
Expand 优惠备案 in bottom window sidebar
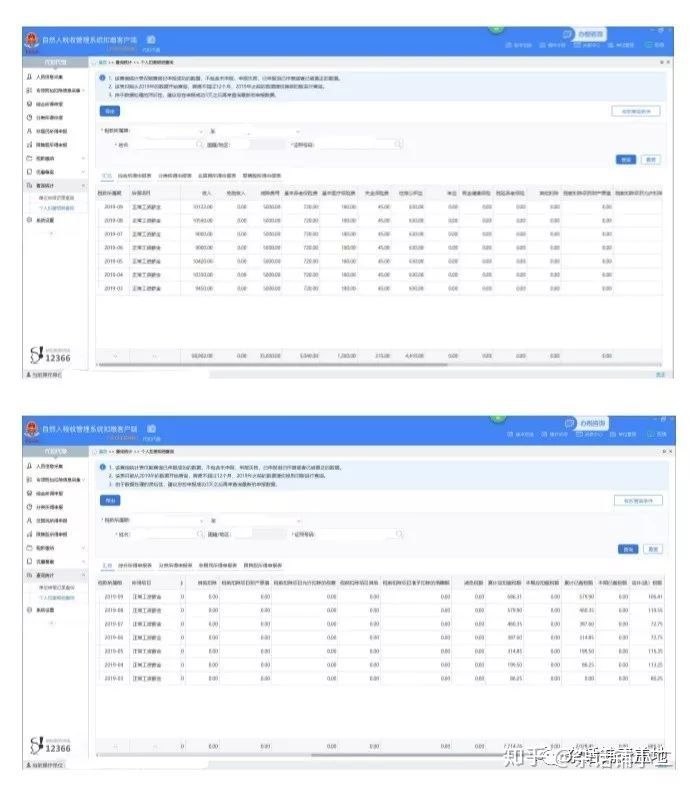click(83, 561)
